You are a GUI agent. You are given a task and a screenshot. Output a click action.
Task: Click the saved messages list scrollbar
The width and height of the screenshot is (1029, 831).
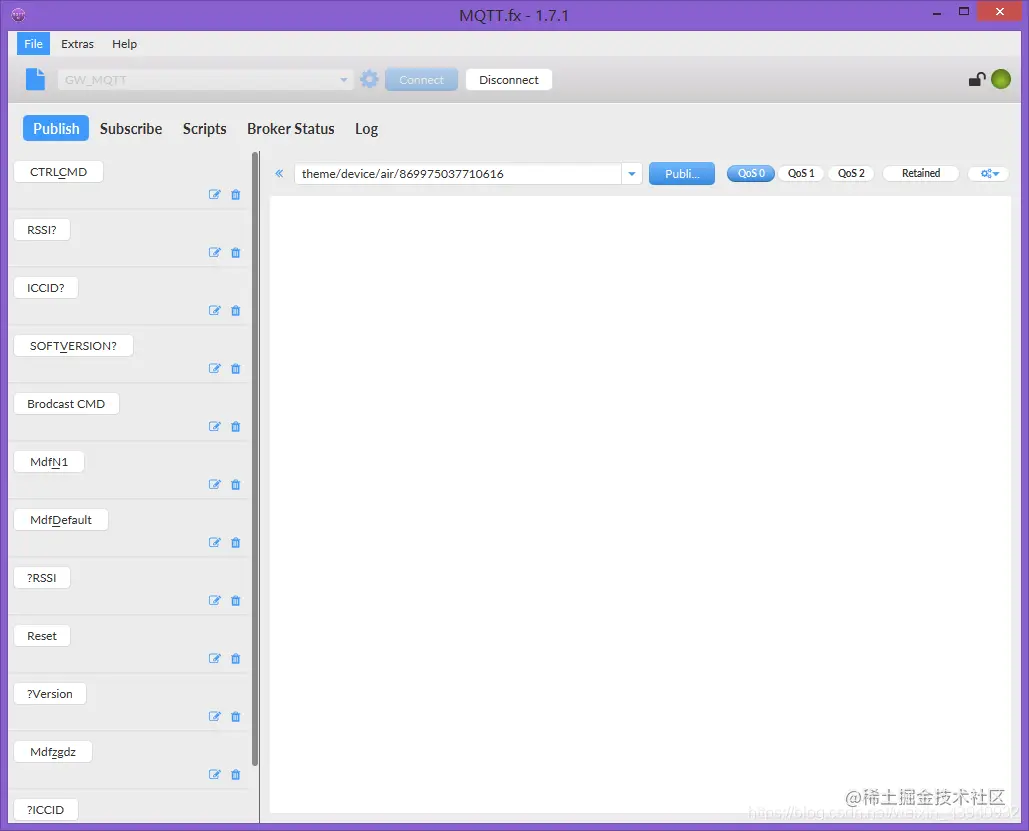(255, 459)
